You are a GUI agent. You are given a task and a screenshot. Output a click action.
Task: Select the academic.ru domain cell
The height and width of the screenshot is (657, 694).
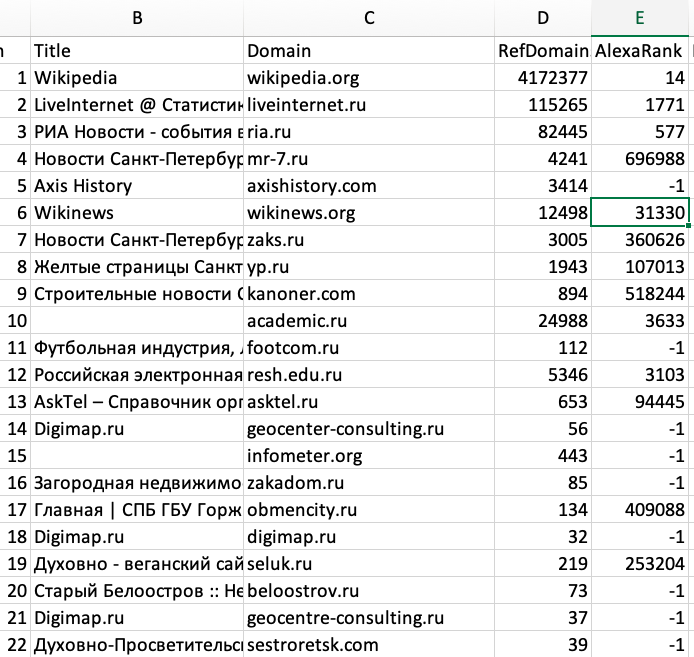click(x=369, y=321)
